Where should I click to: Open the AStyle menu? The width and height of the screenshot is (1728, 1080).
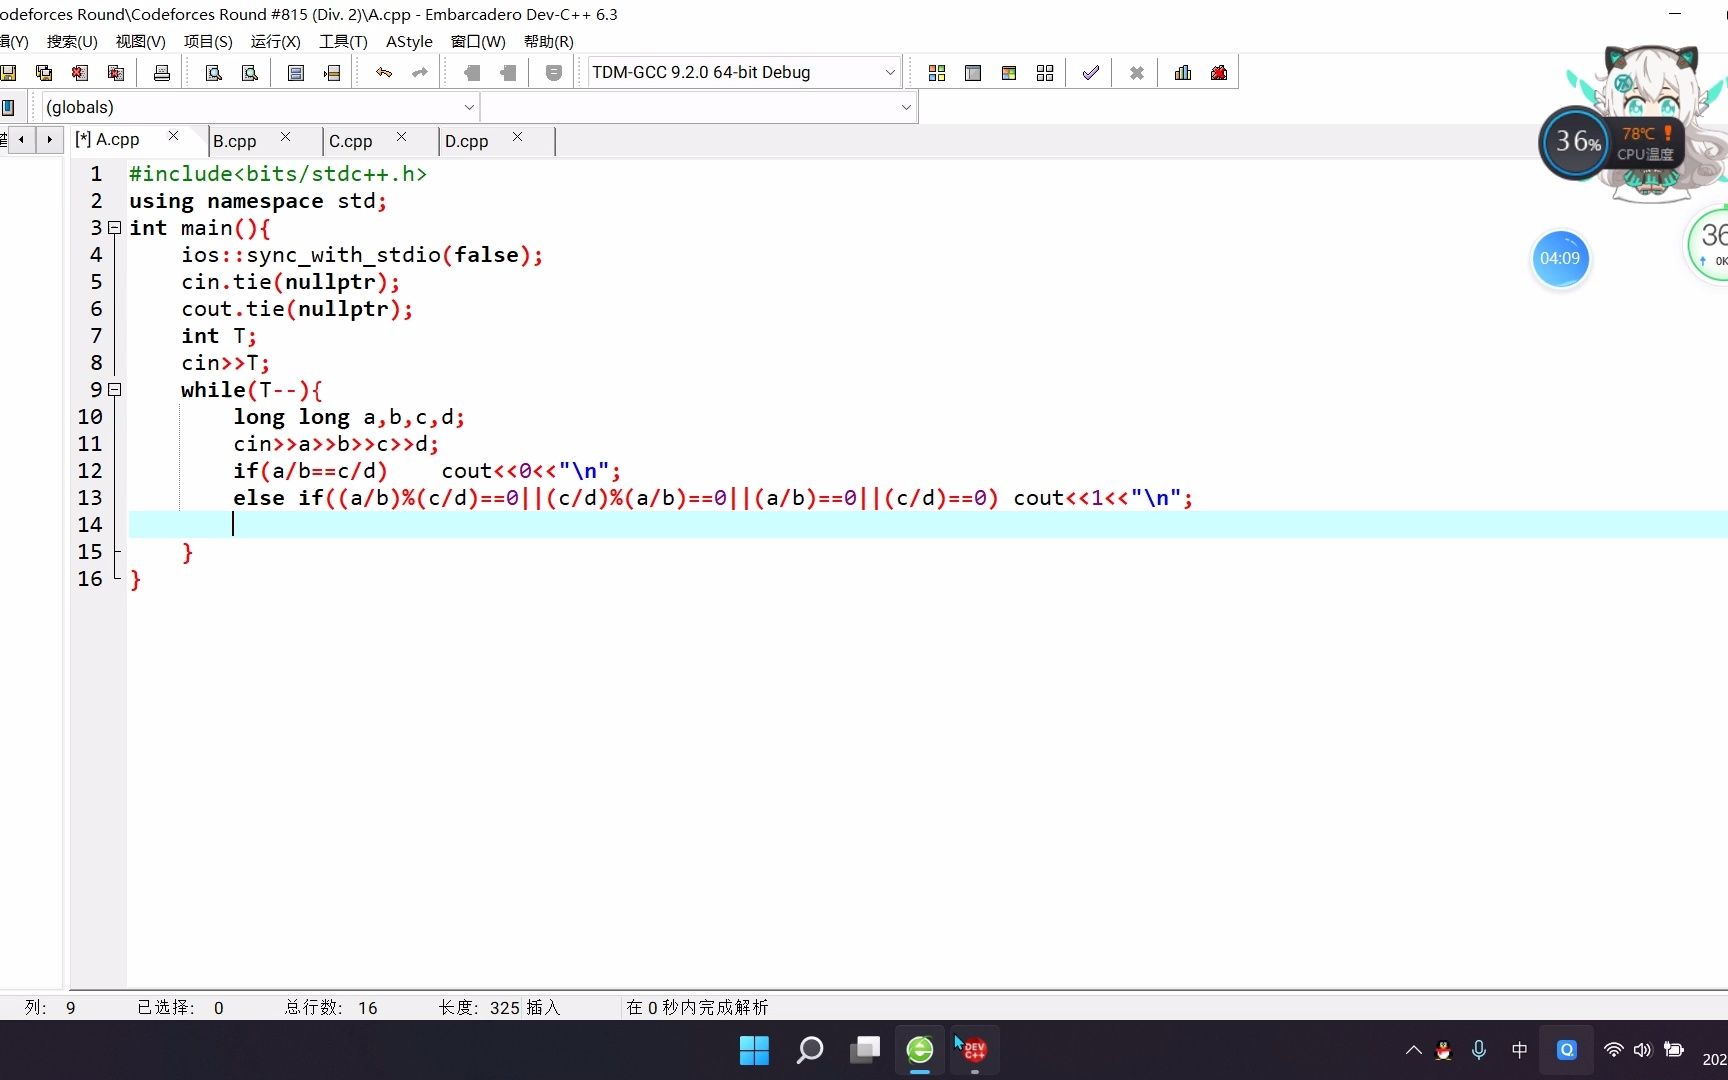(x=409, y=42)
